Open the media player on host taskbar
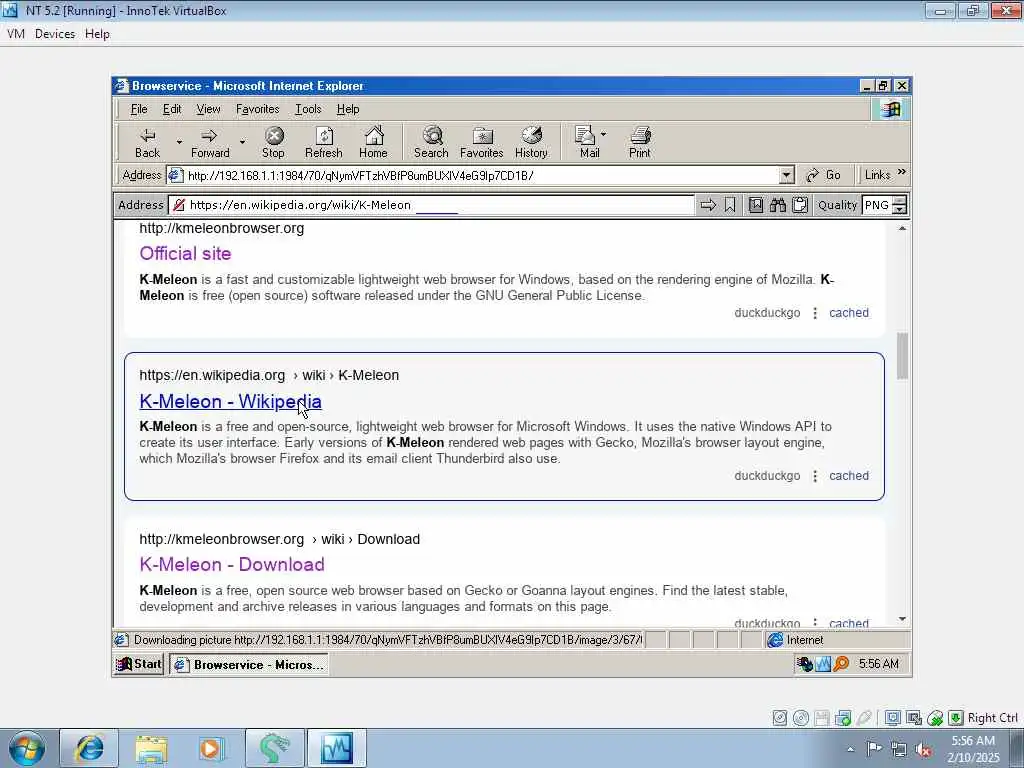The image size is (1024, 768). point(211,748)
